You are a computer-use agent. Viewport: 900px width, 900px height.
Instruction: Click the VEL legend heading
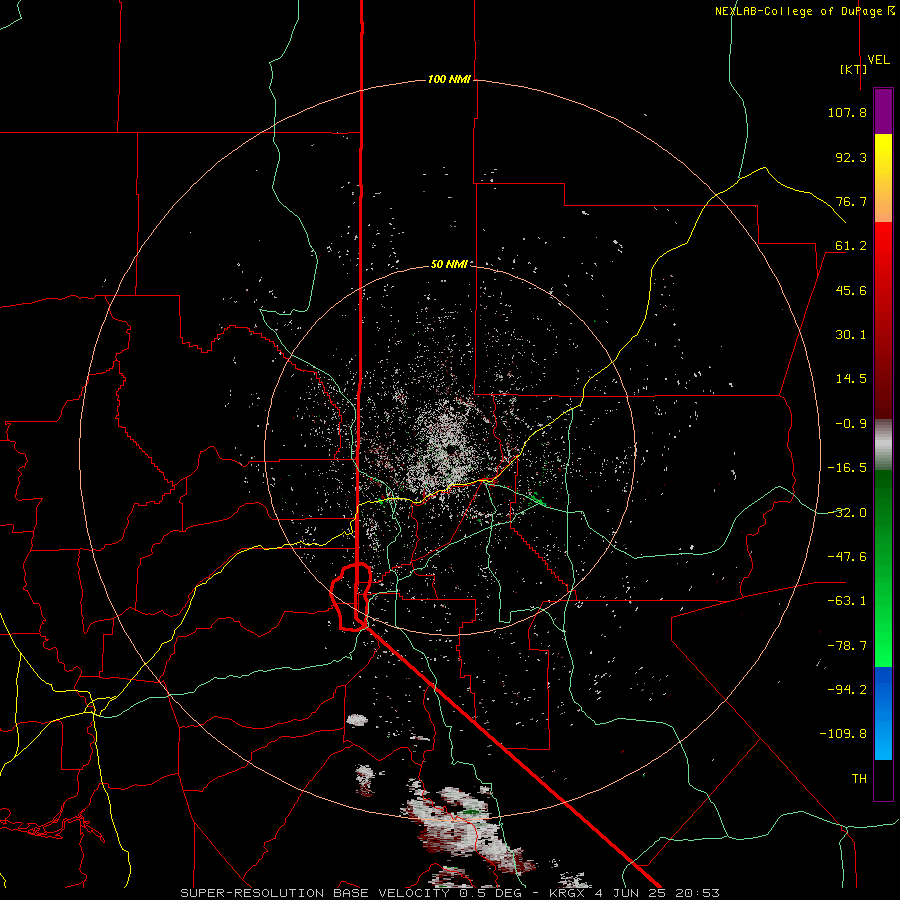click(x=878, y=60)
